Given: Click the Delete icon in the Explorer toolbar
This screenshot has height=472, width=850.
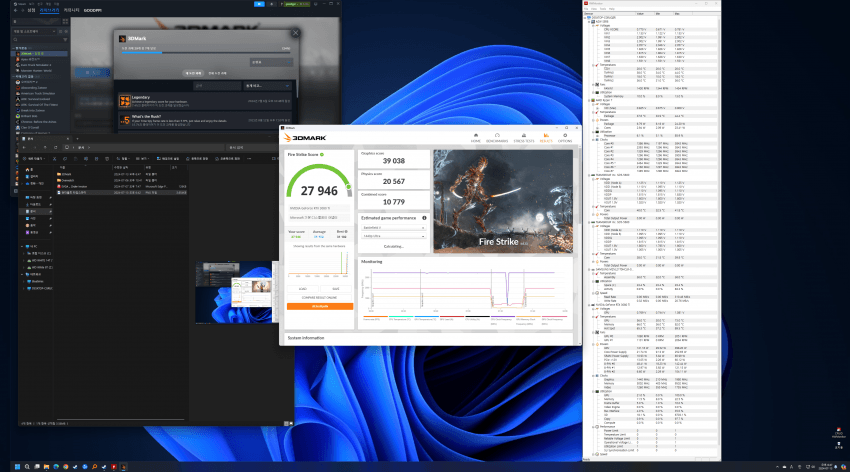Looking at the screenshot, I should point(107,159).
